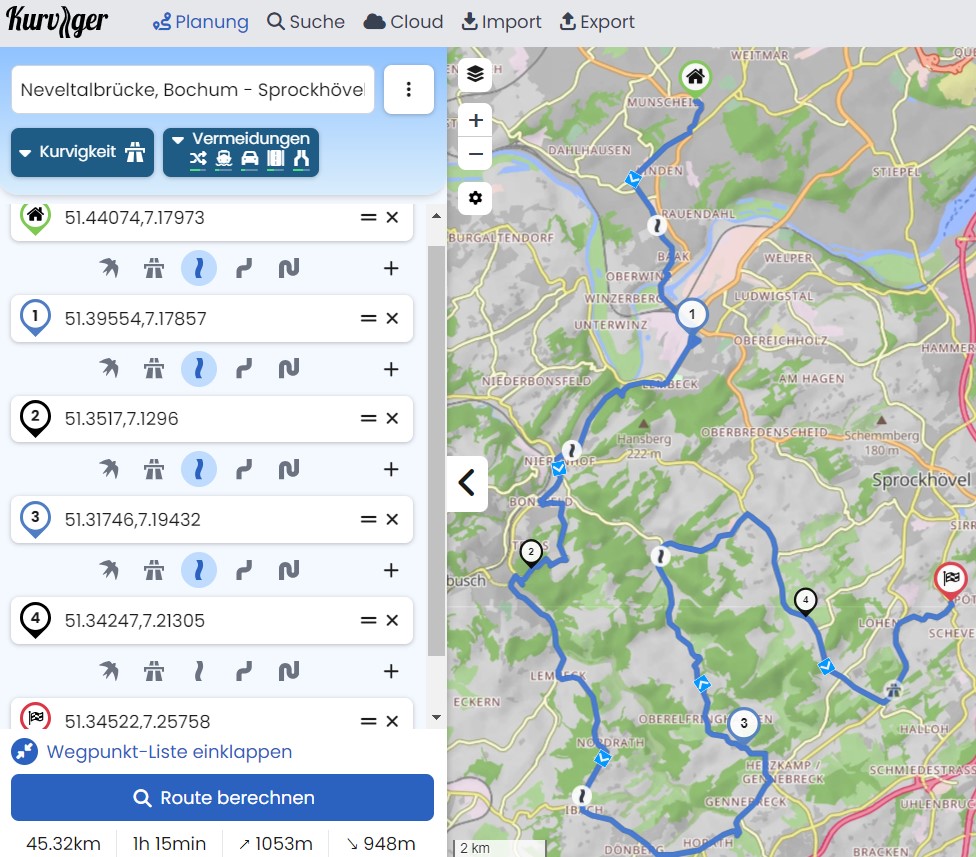
Task: Add waypoint after waypoint 3 with plus
Action: point(391,570)
